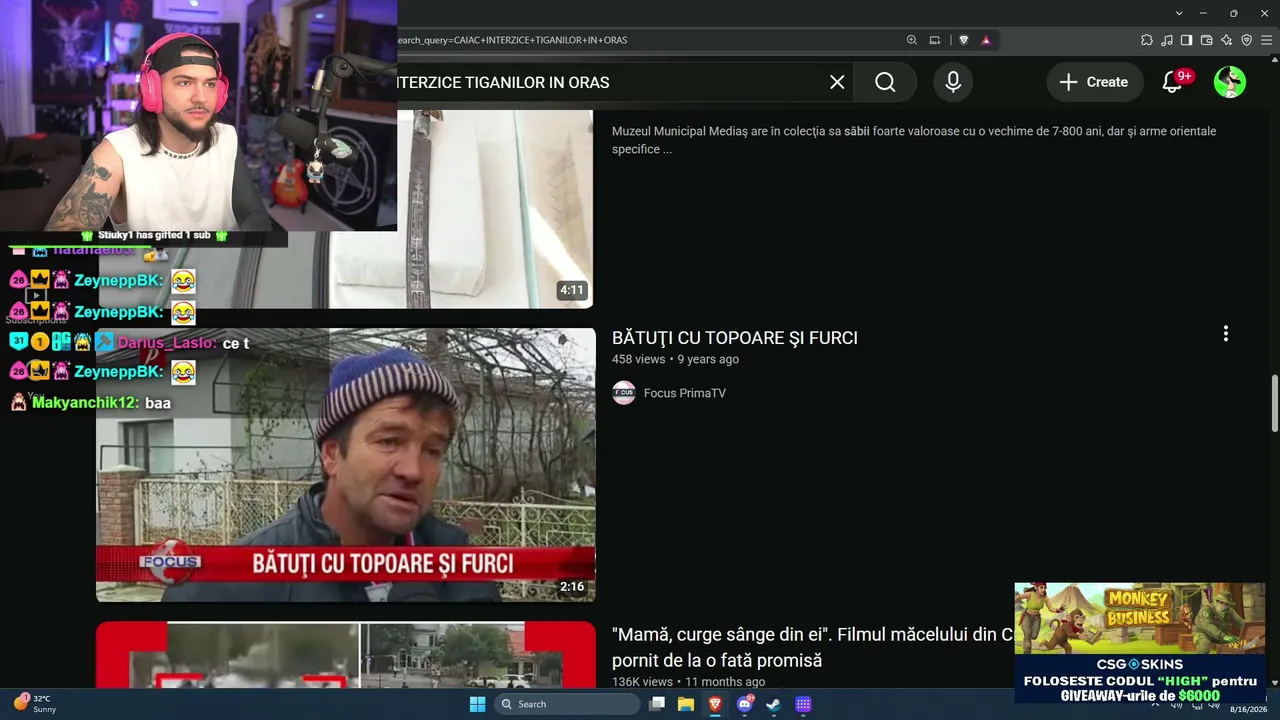1280x720 pixels.
Task: Open the Focus PrimaTV channel avatar
Action: [x=624, y=393]
